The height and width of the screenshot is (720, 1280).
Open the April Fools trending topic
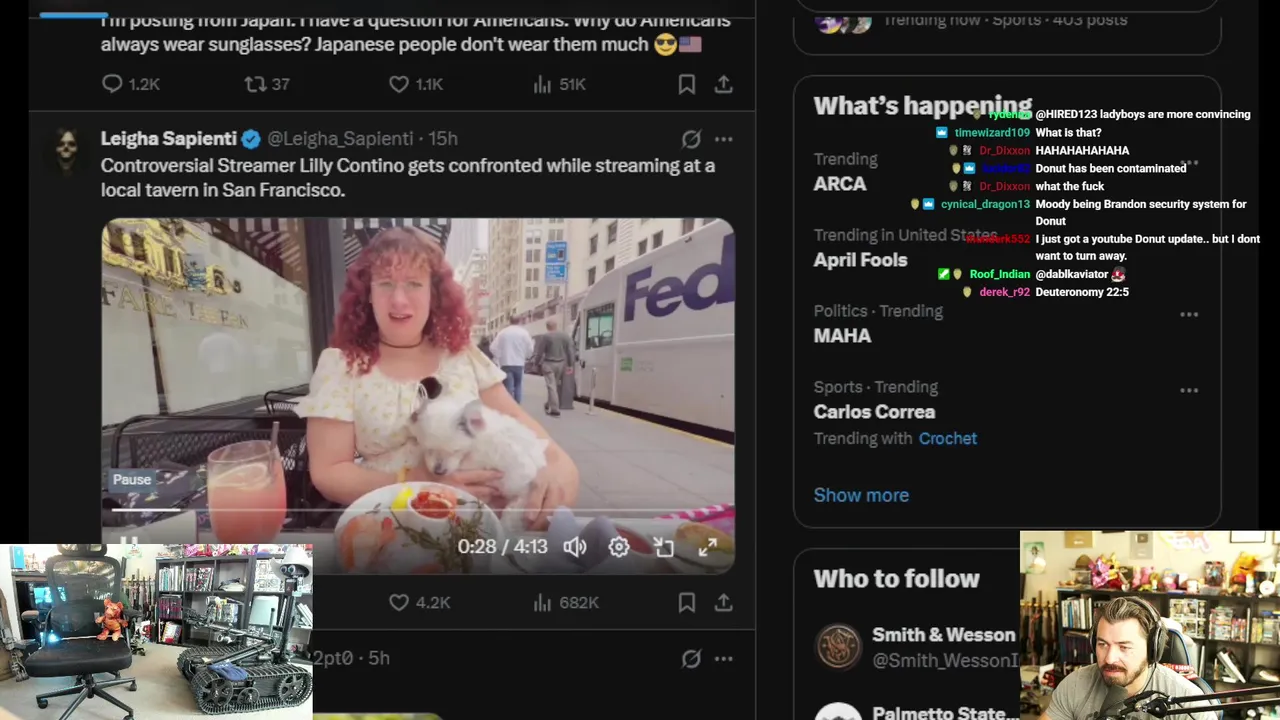[860, 260]
